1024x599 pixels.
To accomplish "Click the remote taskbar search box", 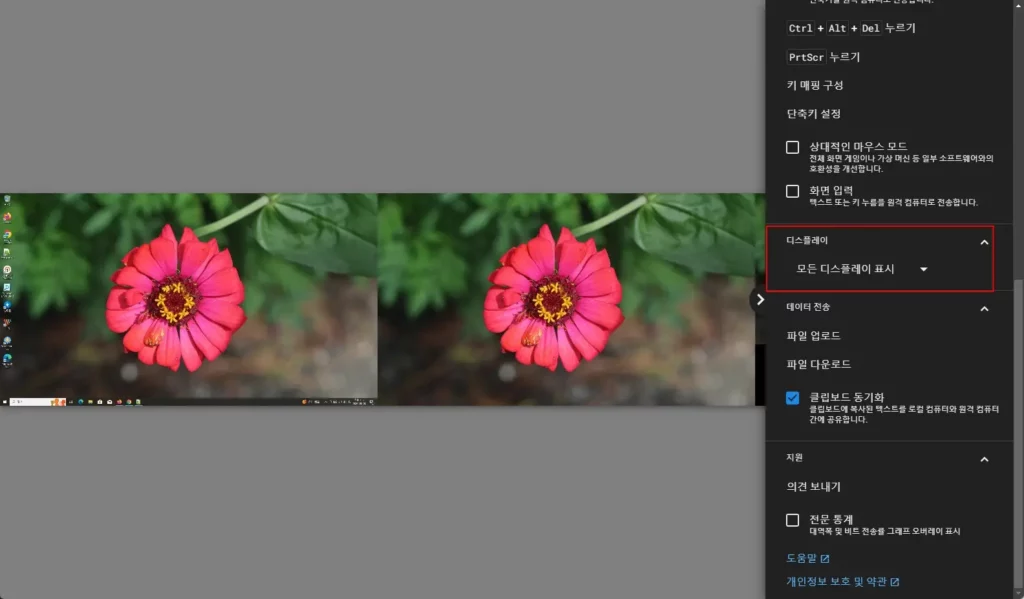I will [38, 402].
